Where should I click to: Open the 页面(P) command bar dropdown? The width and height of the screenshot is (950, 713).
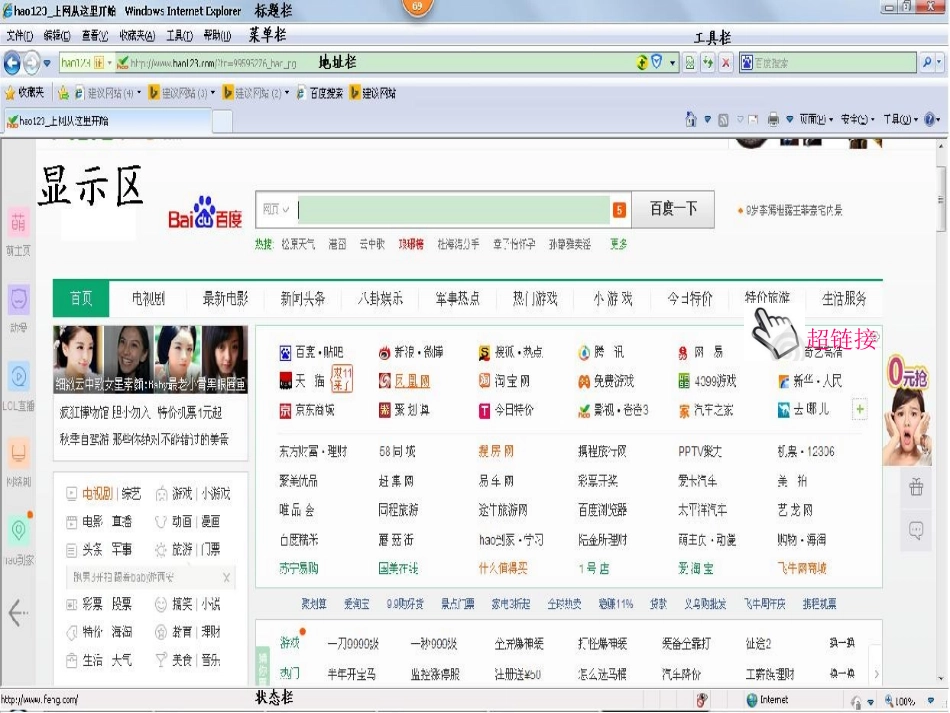pos(815,119)
